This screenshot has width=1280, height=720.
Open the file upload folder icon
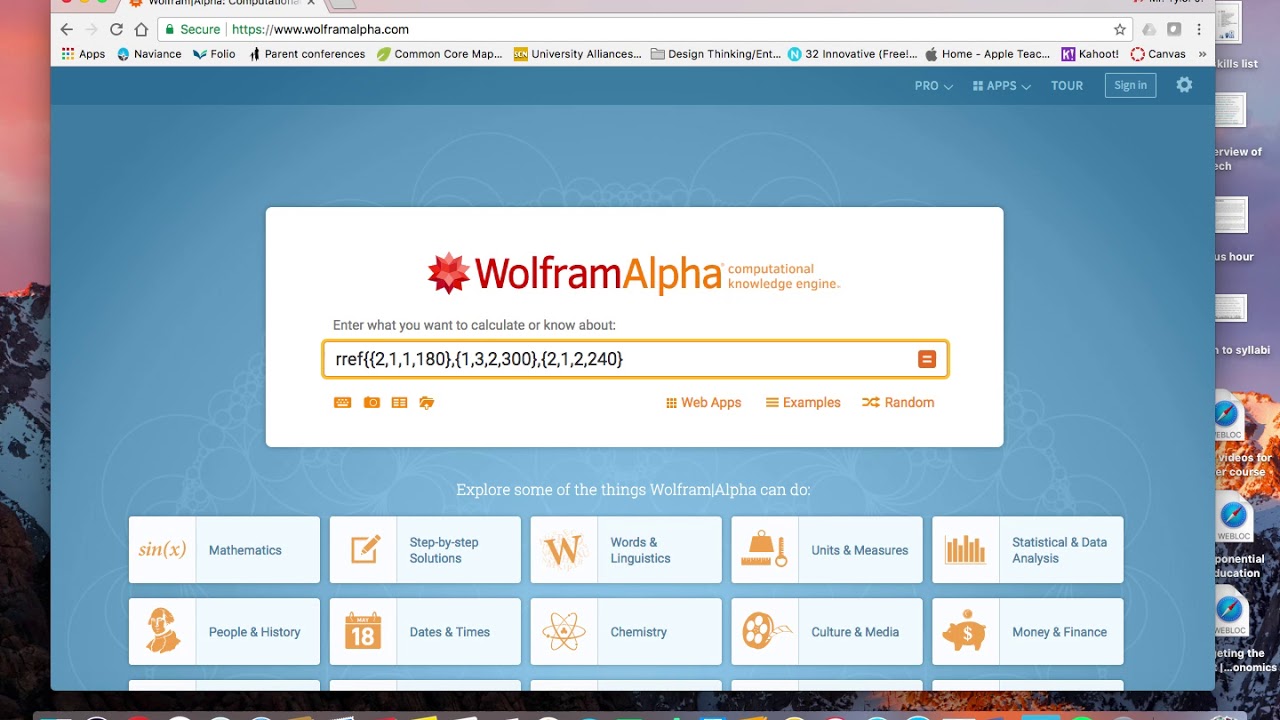(x=427, y=402)
